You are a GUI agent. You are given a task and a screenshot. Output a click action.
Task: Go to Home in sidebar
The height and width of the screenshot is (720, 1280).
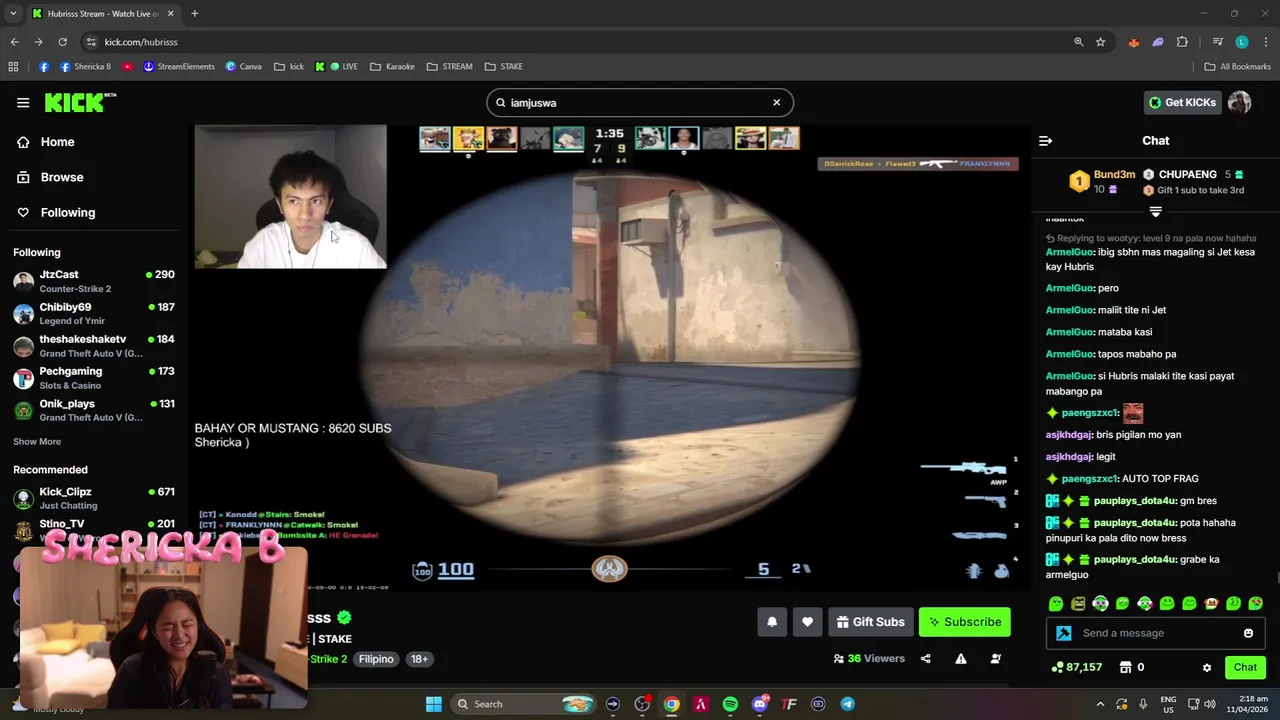[47, 142]
